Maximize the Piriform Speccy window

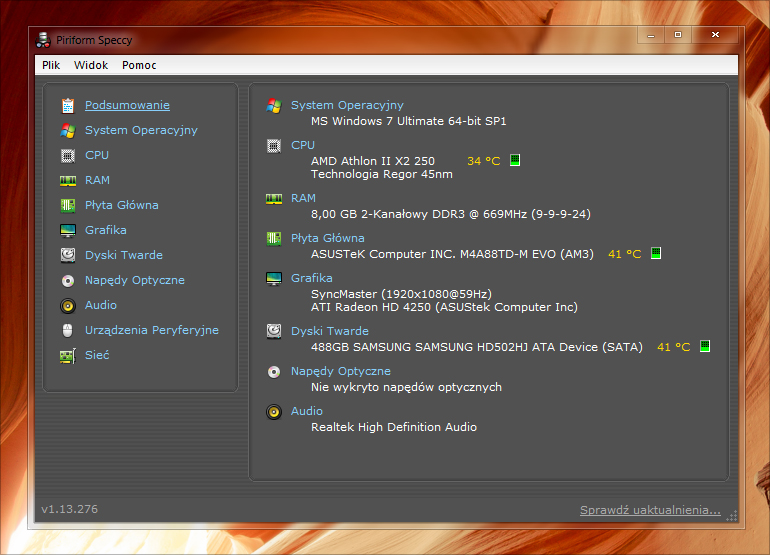pos(678,35)
